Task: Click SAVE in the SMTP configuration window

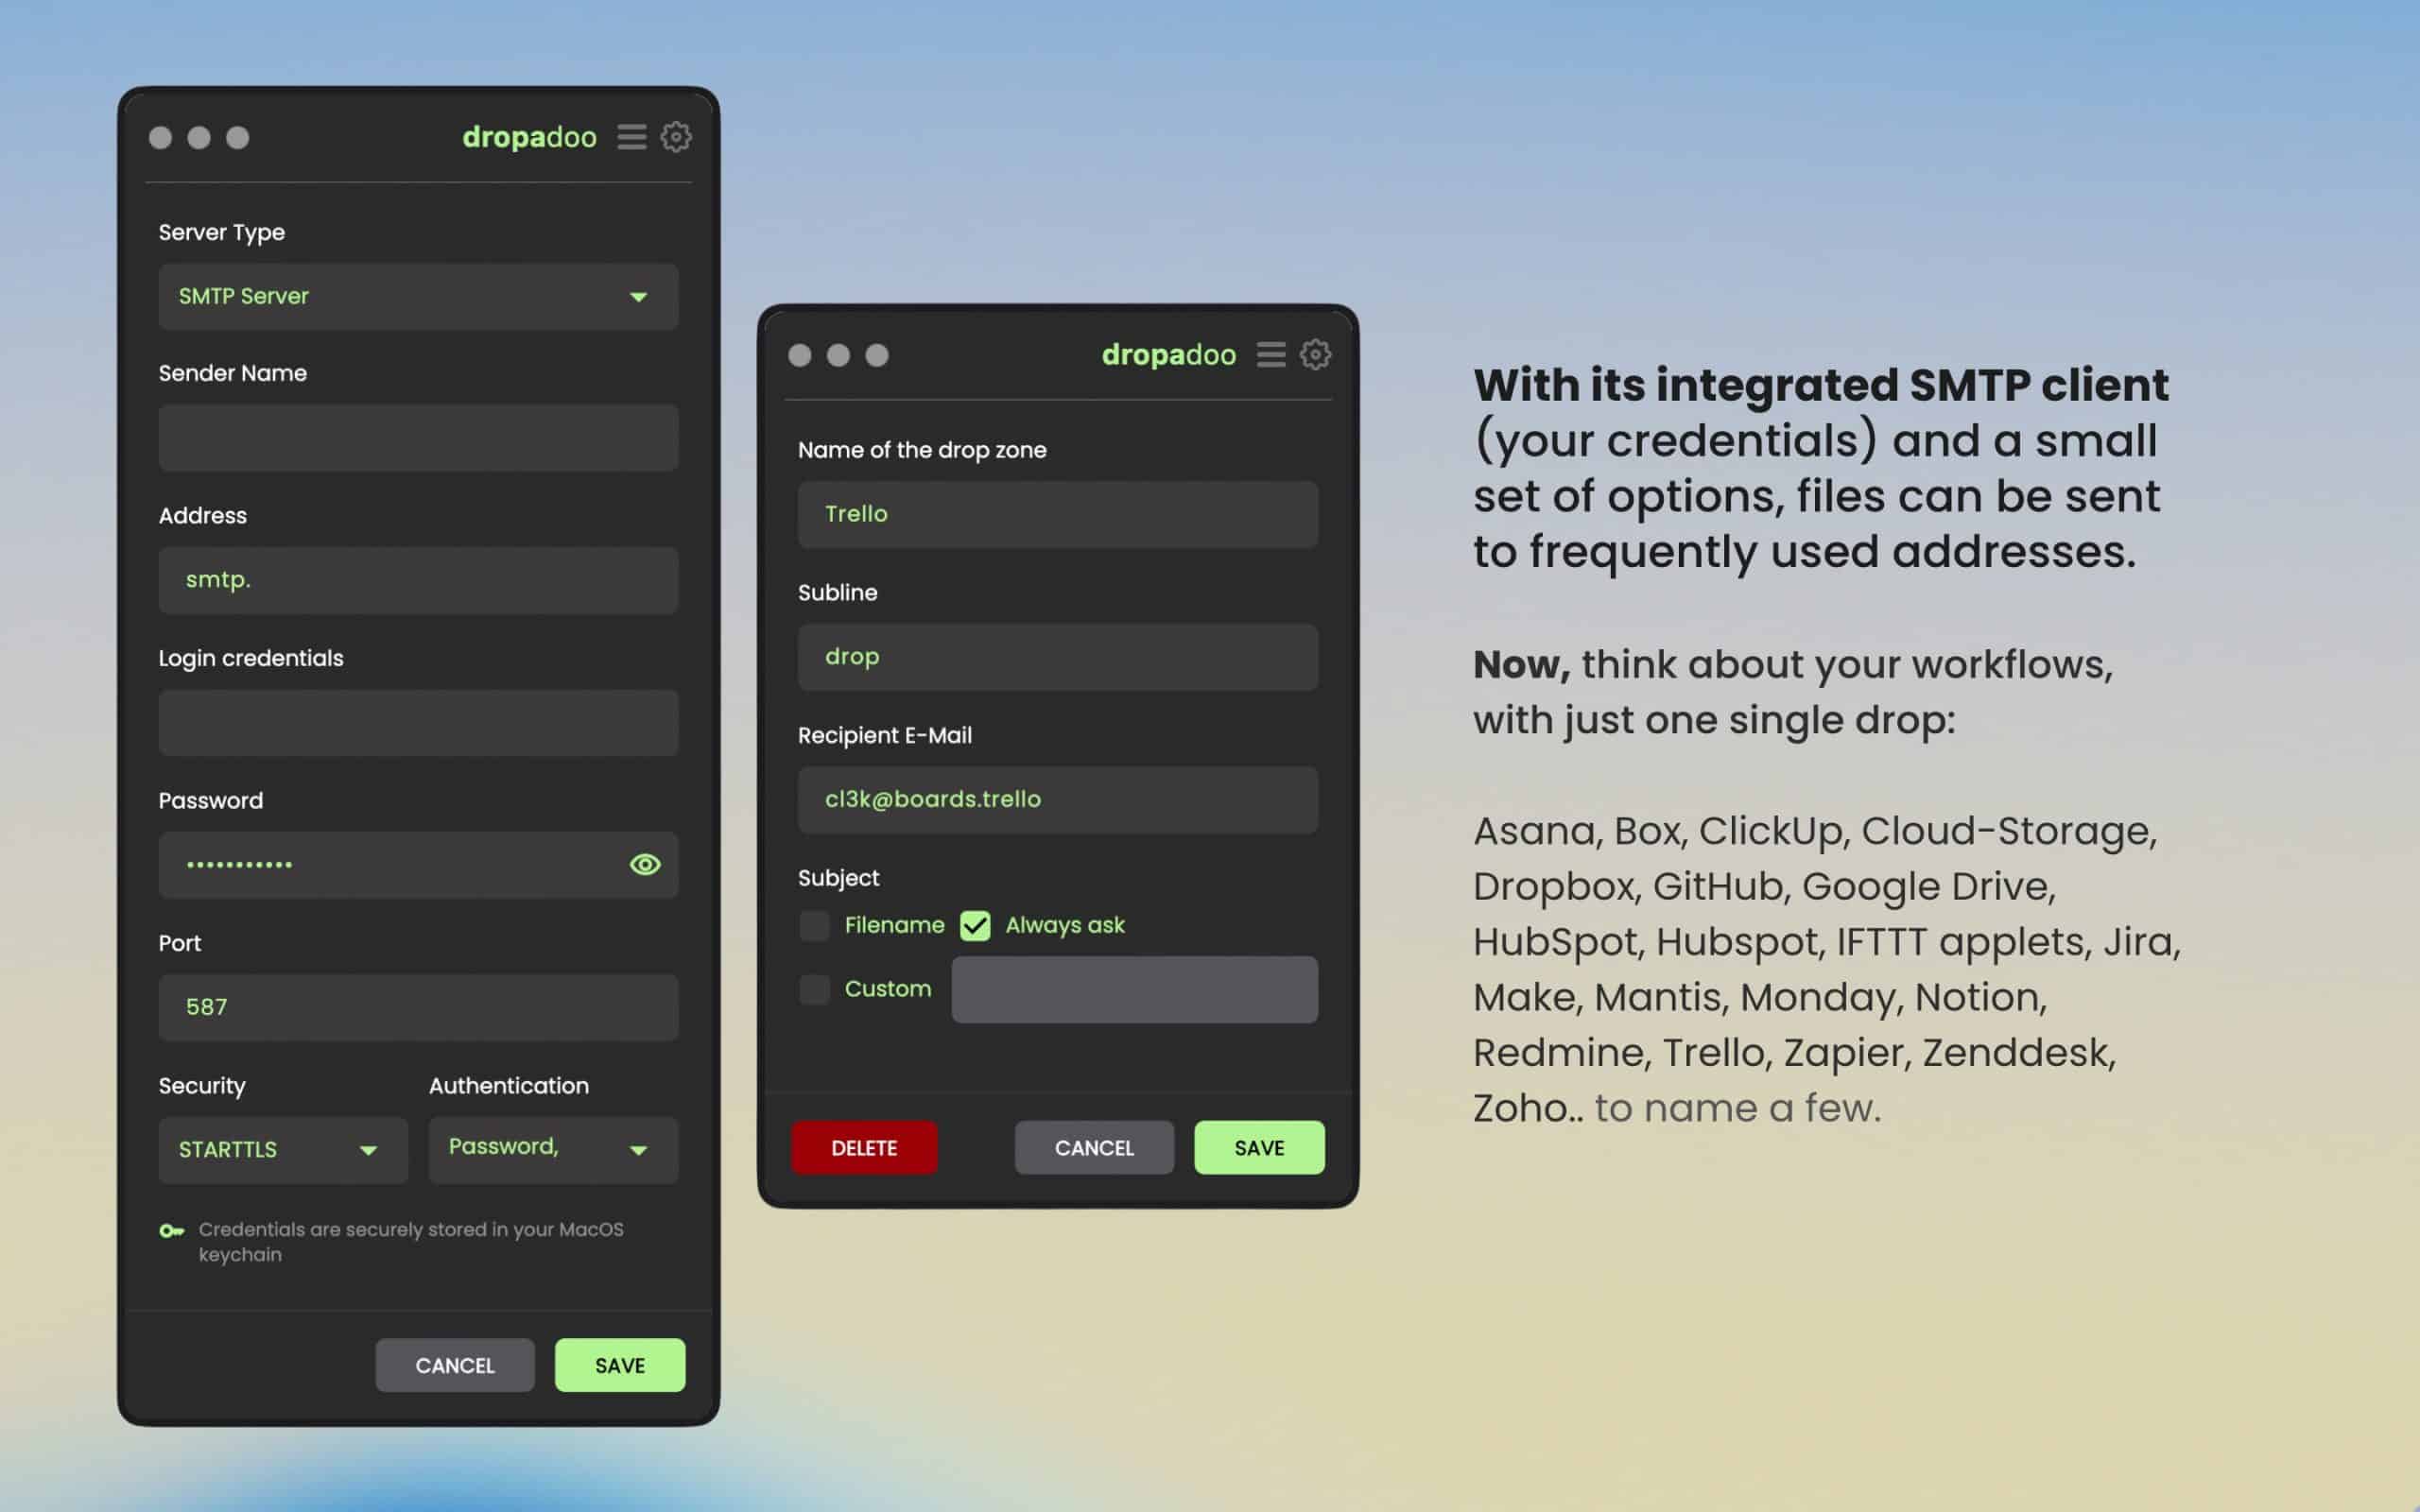Action: pos(619,1365)
